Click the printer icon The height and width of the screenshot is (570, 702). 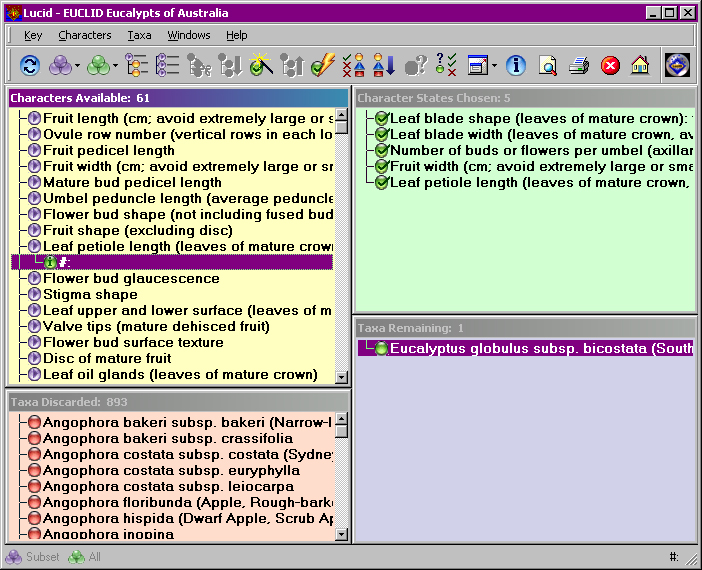coord(579,66)
